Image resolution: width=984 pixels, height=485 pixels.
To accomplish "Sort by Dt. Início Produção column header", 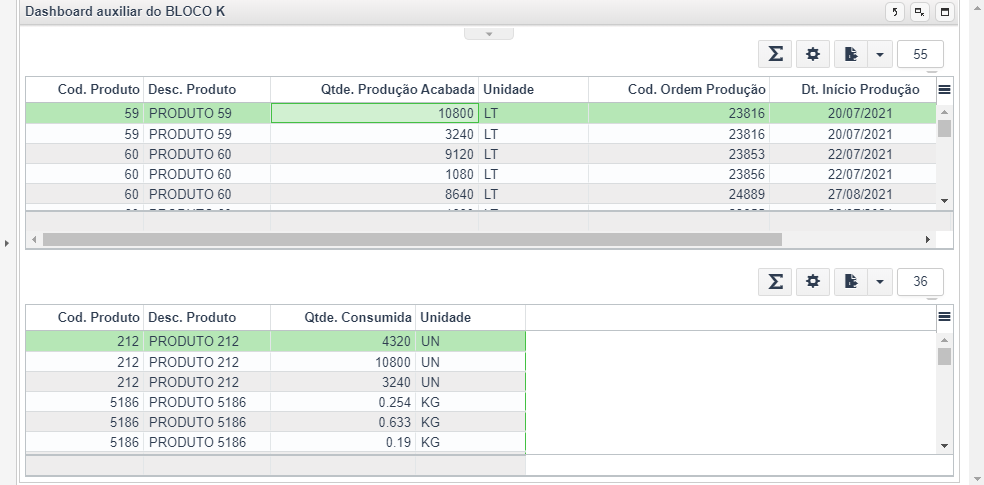I will pos(853,90).
